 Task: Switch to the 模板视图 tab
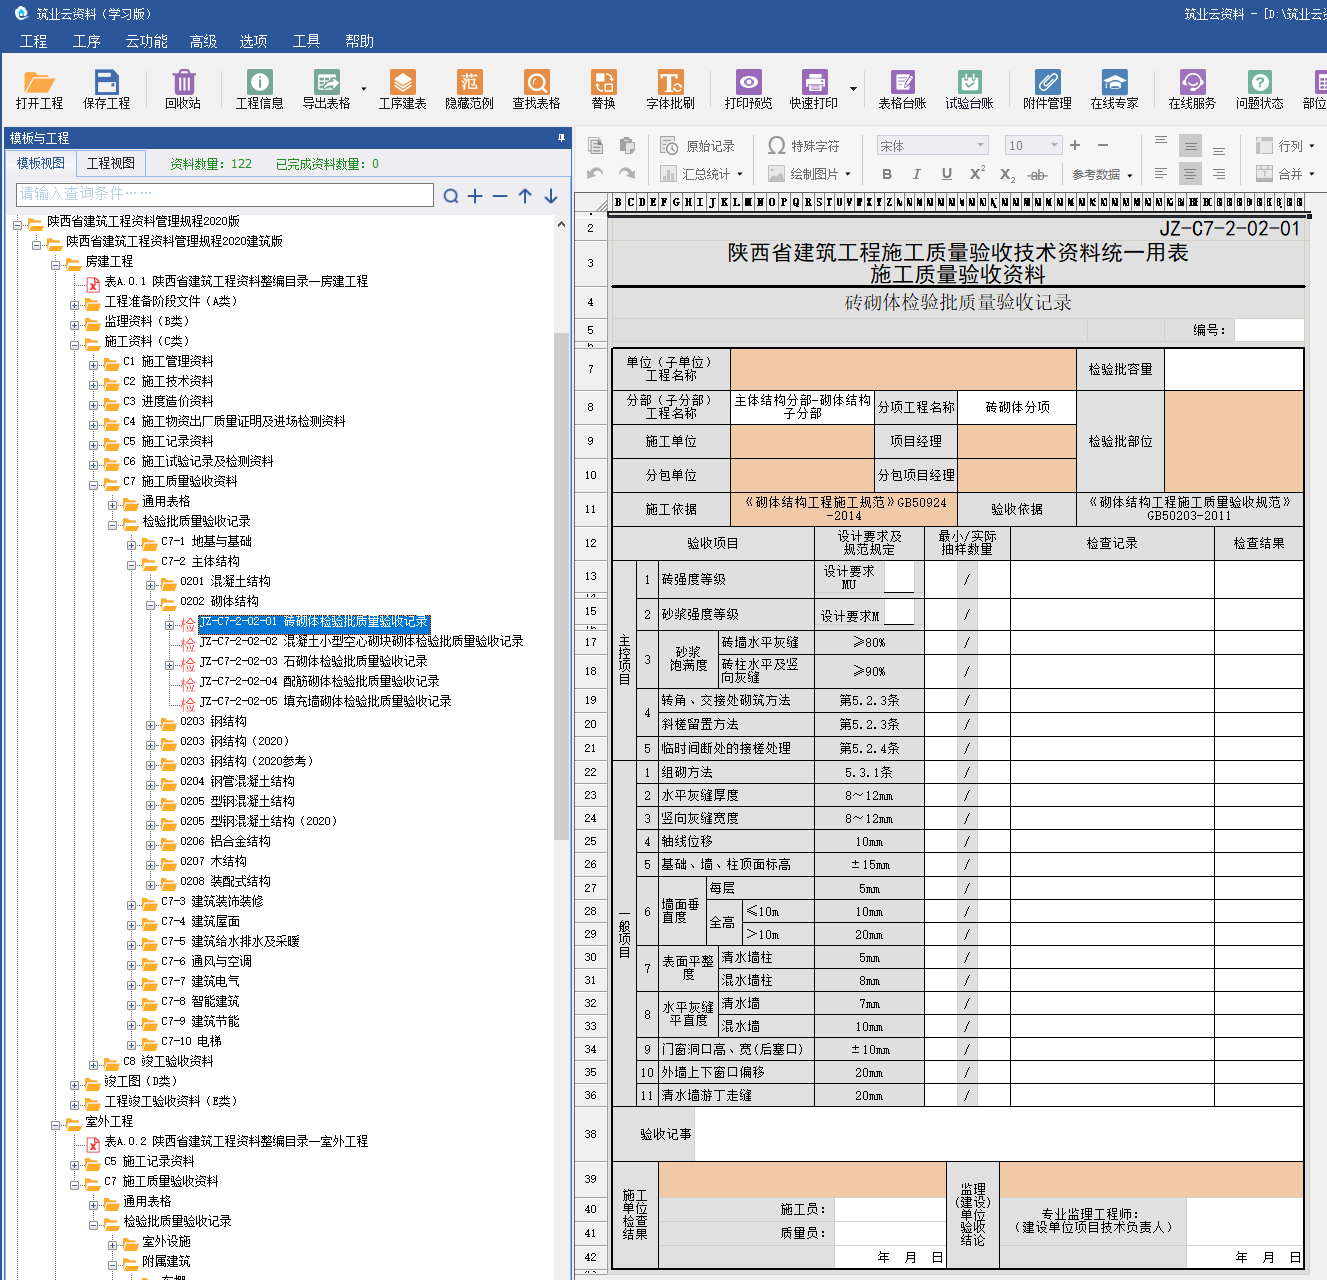click(x=41, y=163)
